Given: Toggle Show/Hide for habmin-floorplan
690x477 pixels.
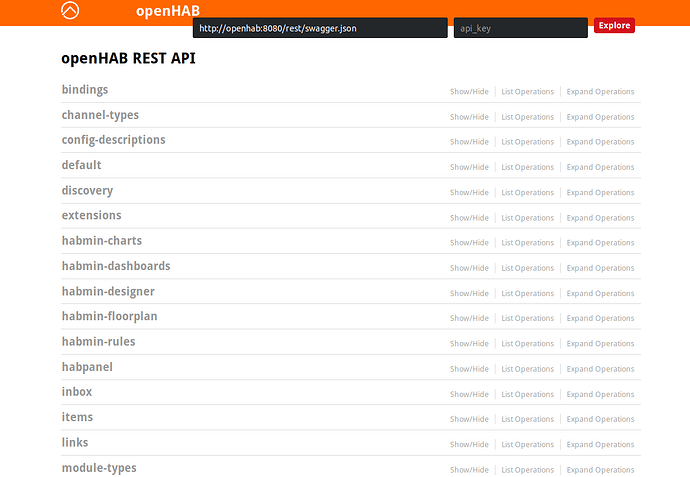Looking at the screenshot, I should click(x=469, y=318).
